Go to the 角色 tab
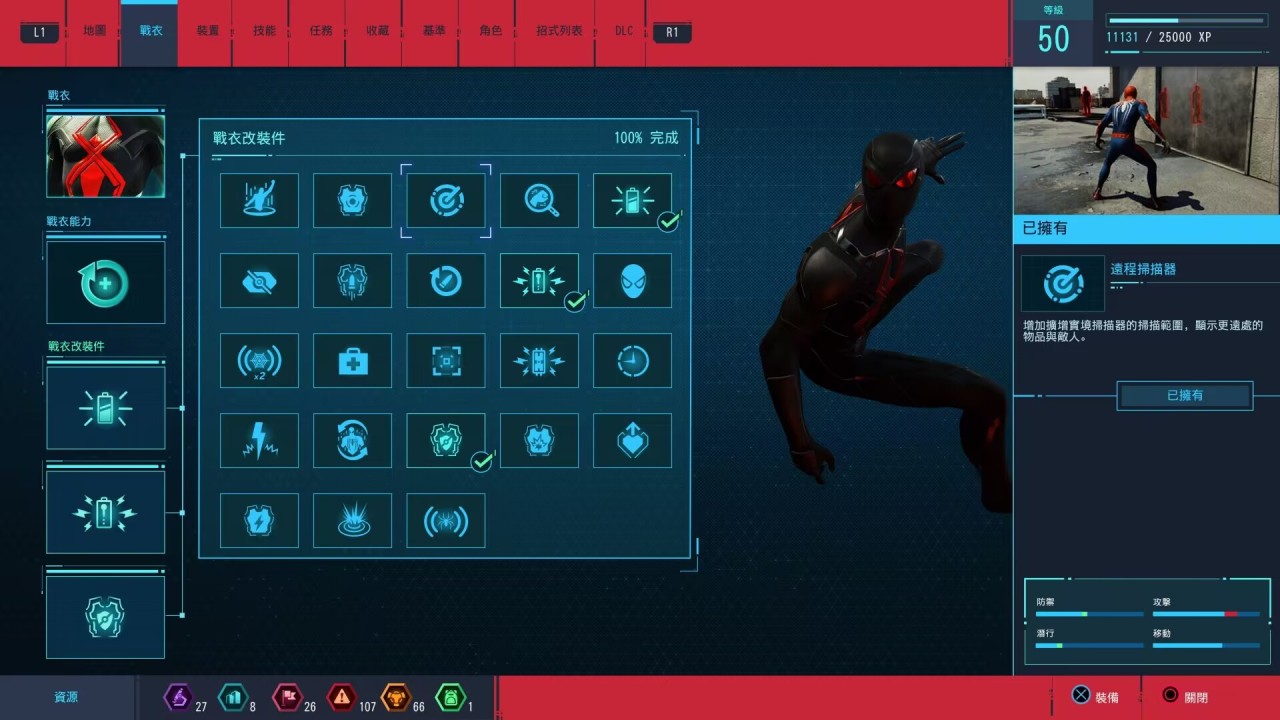Viewport: 1280px width, 720px height. (491, 31)
